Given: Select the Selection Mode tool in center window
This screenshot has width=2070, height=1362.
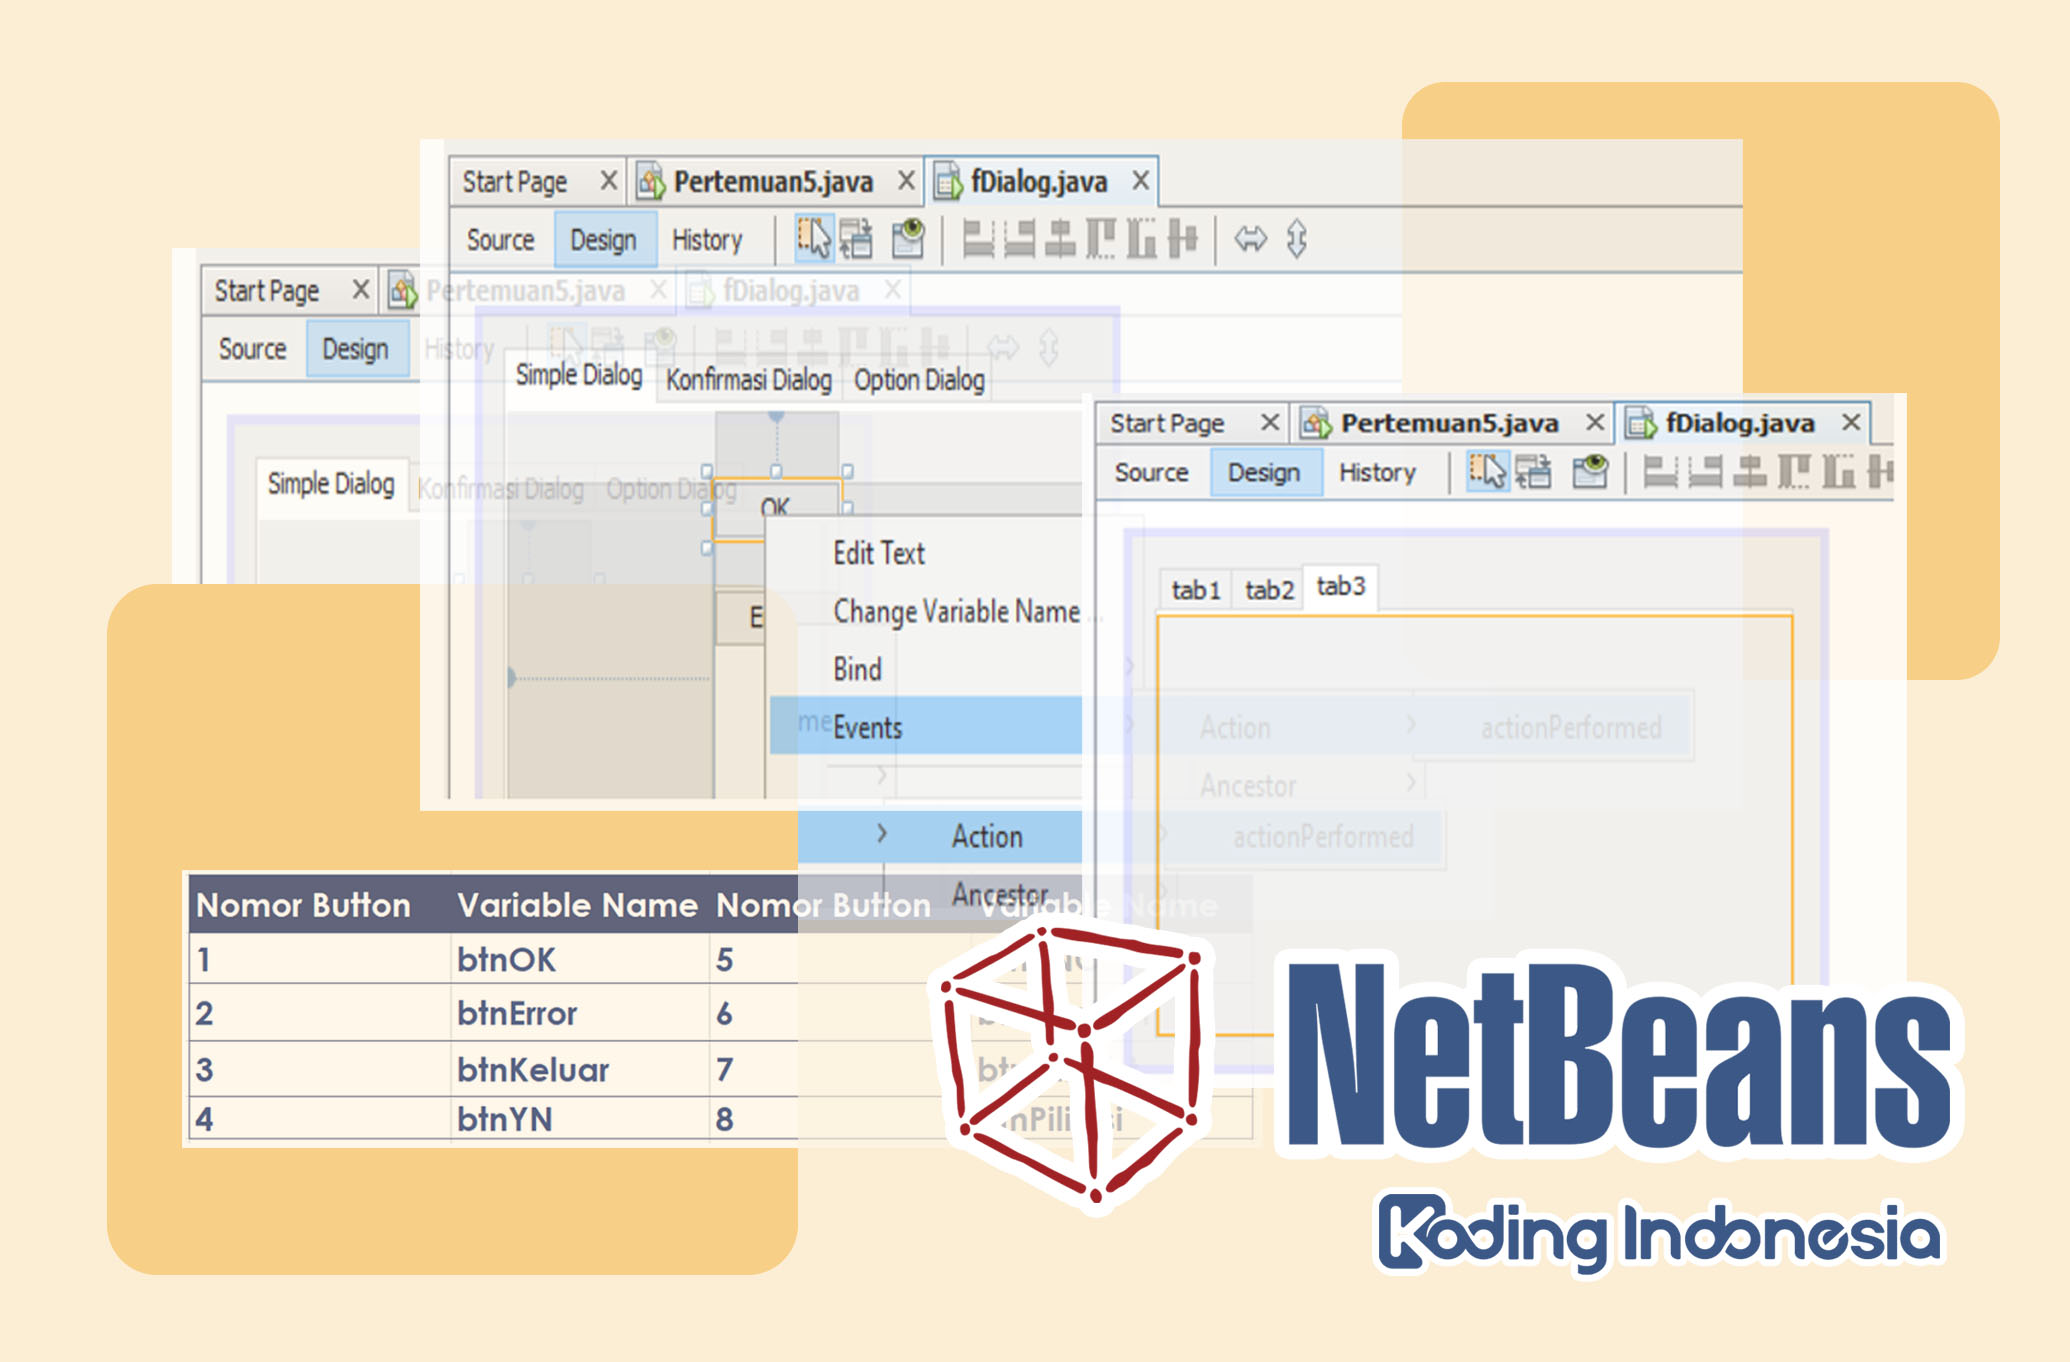Looking at the screenshot, I should point(813,239).
